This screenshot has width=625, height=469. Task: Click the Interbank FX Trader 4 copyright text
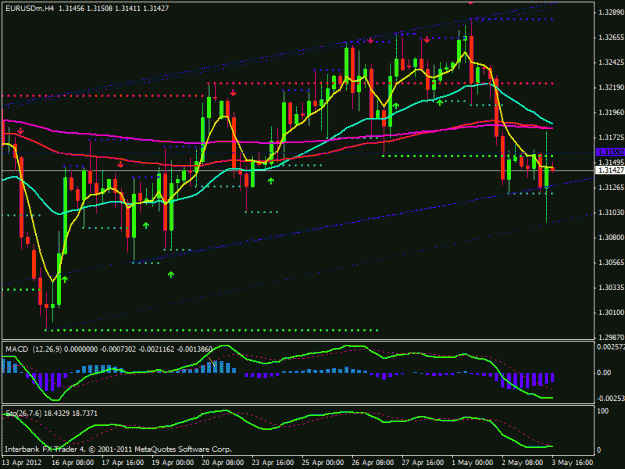(x=118, y=449)
